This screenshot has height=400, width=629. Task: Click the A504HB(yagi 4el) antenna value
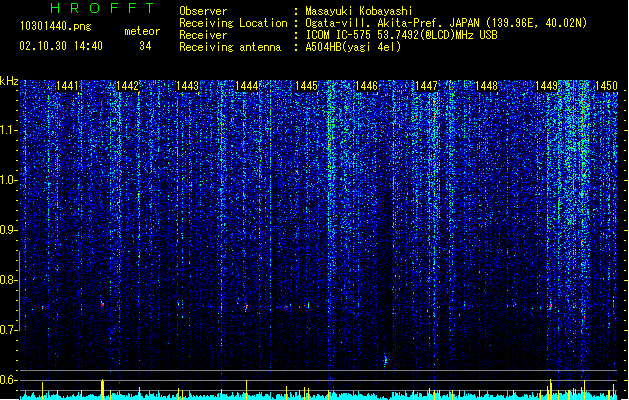pyautogui.click(x=353, y=47)
